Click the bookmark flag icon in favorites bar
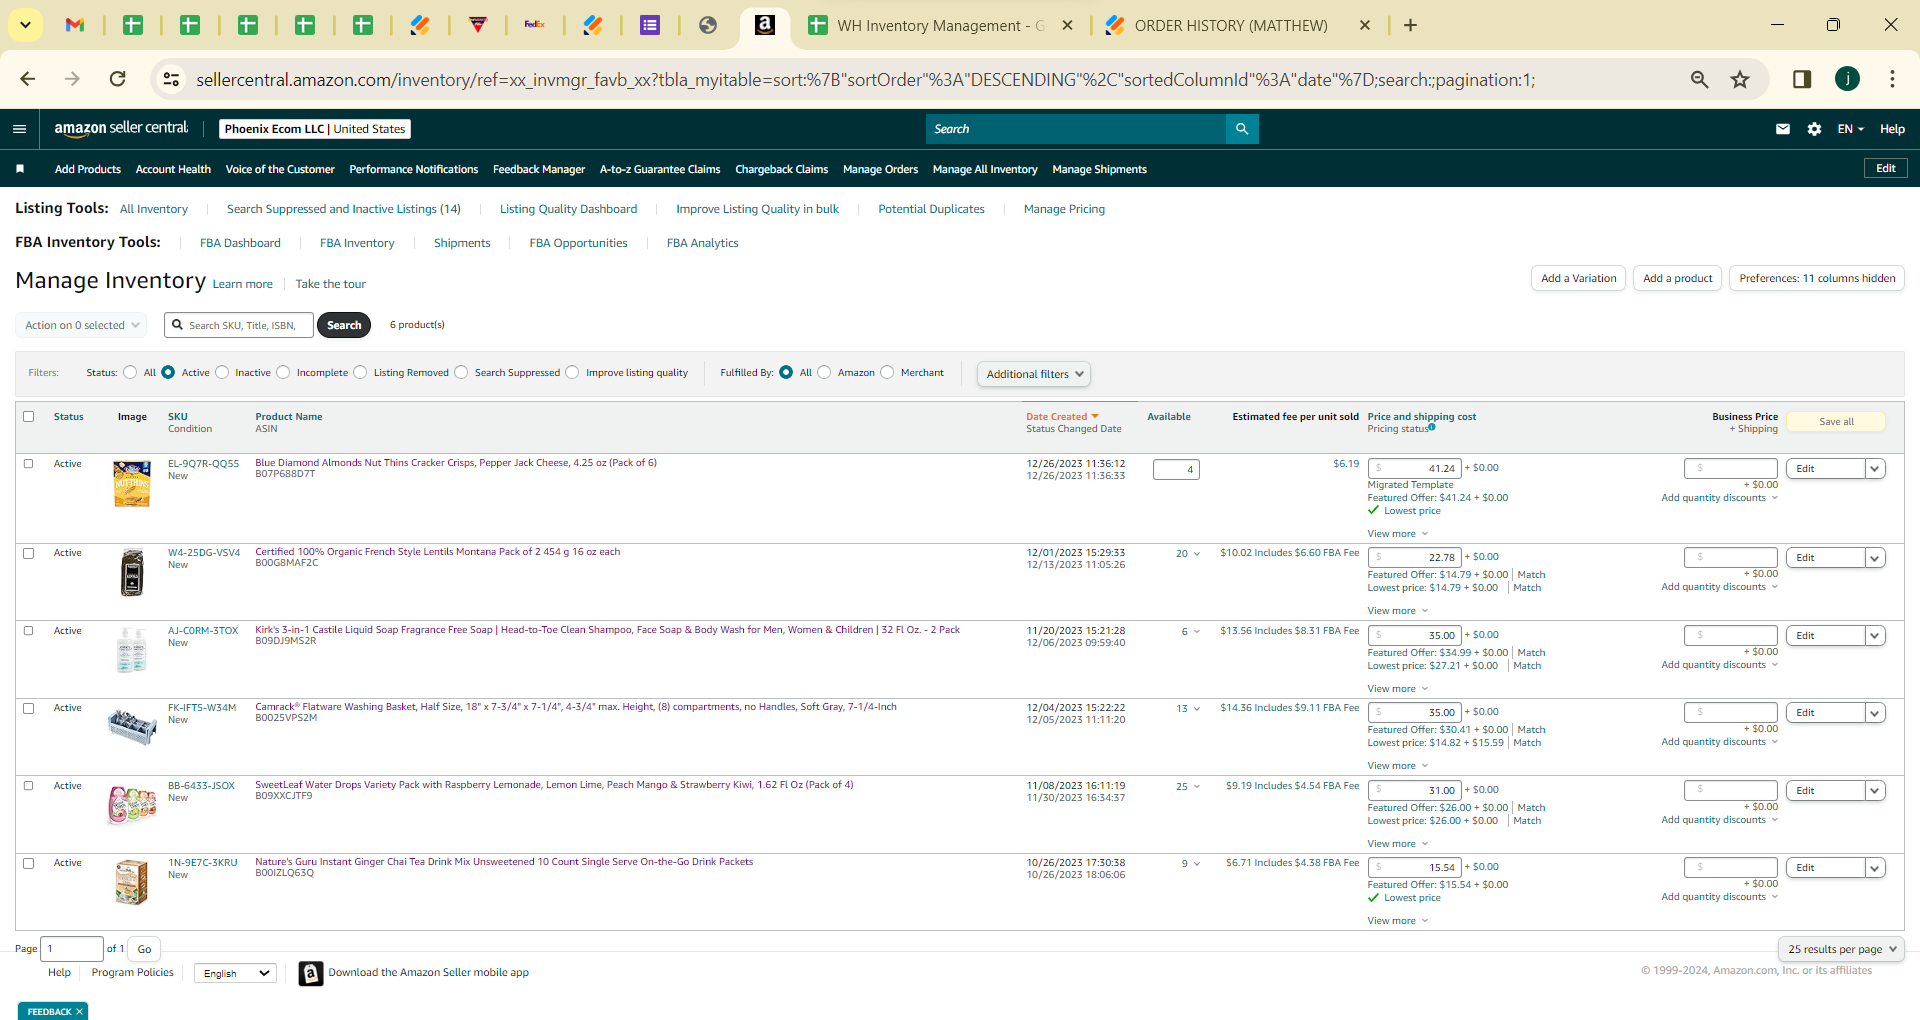1920x1020 pixels. [x=20, y=169]
